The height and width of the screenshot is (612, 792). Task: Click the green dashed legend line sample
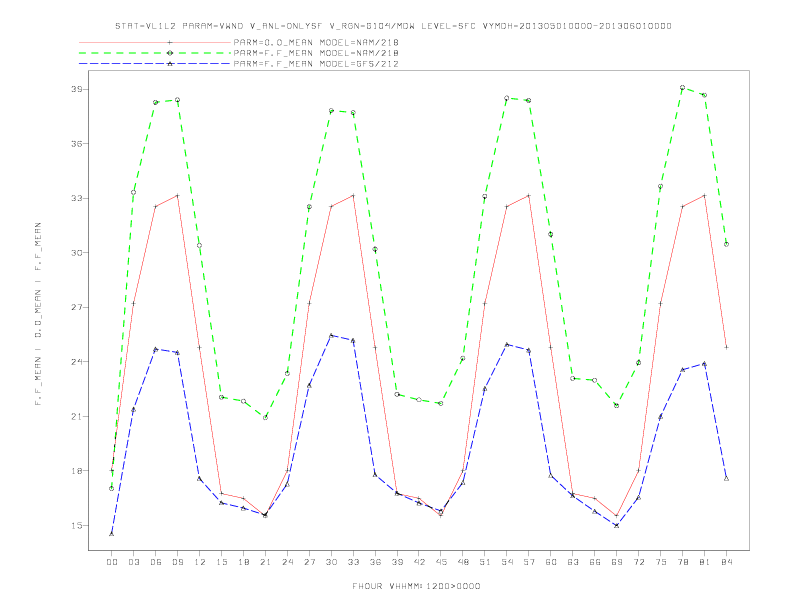(155, 53)
